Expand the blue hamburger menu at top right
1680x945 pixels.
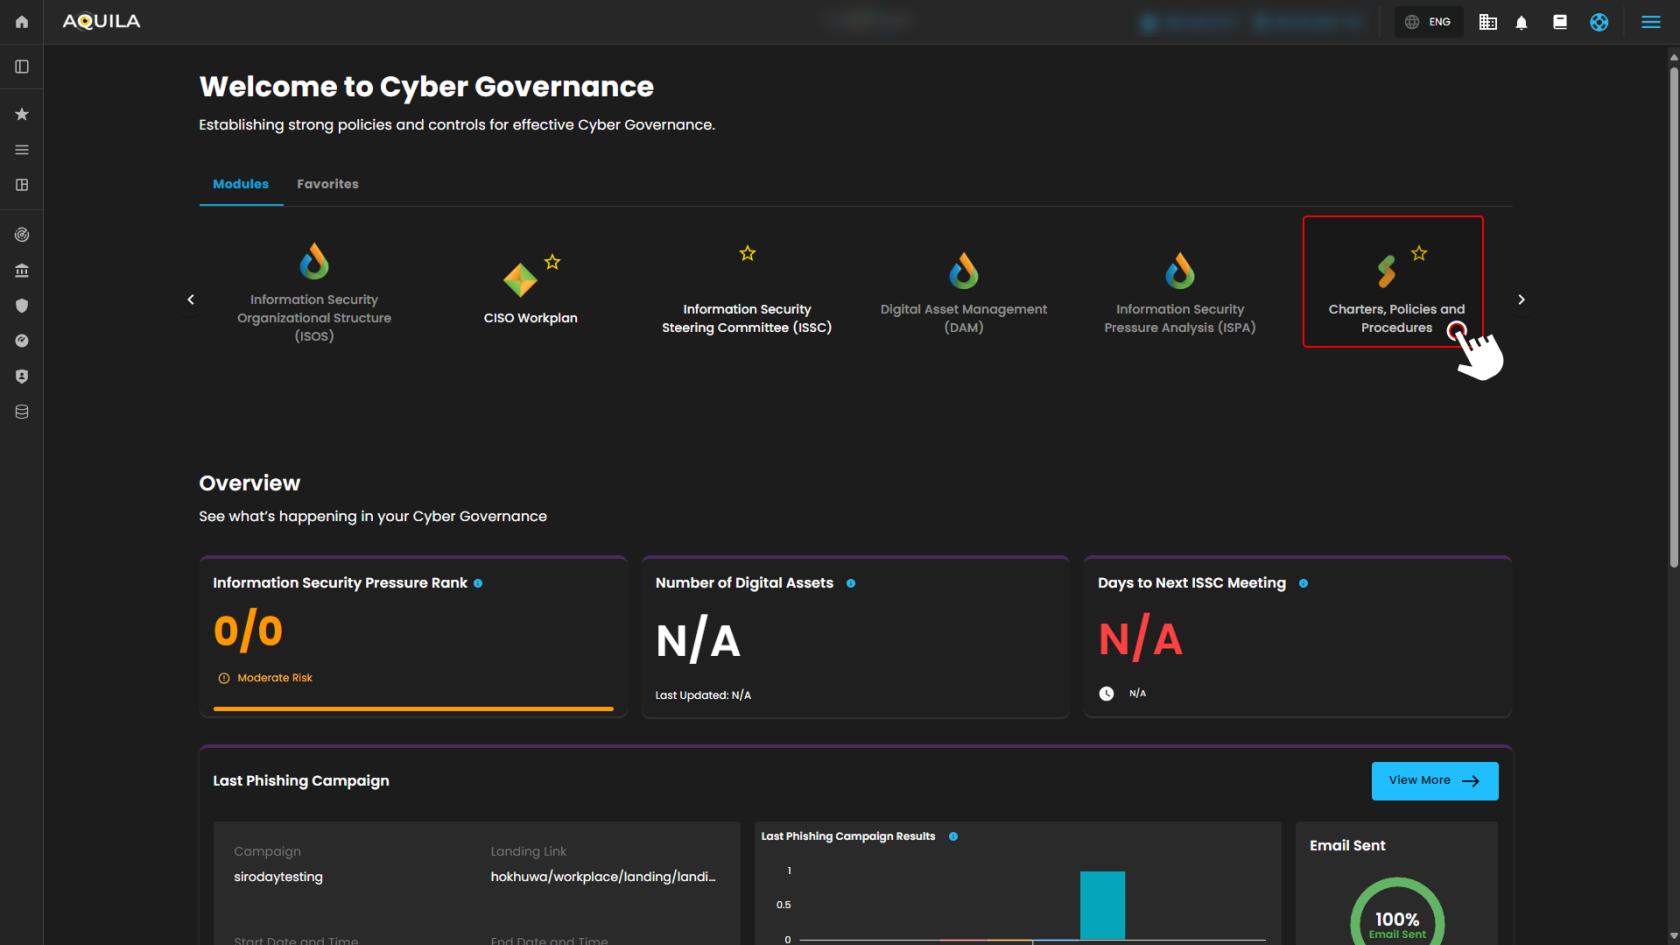tap(1650, 22)
